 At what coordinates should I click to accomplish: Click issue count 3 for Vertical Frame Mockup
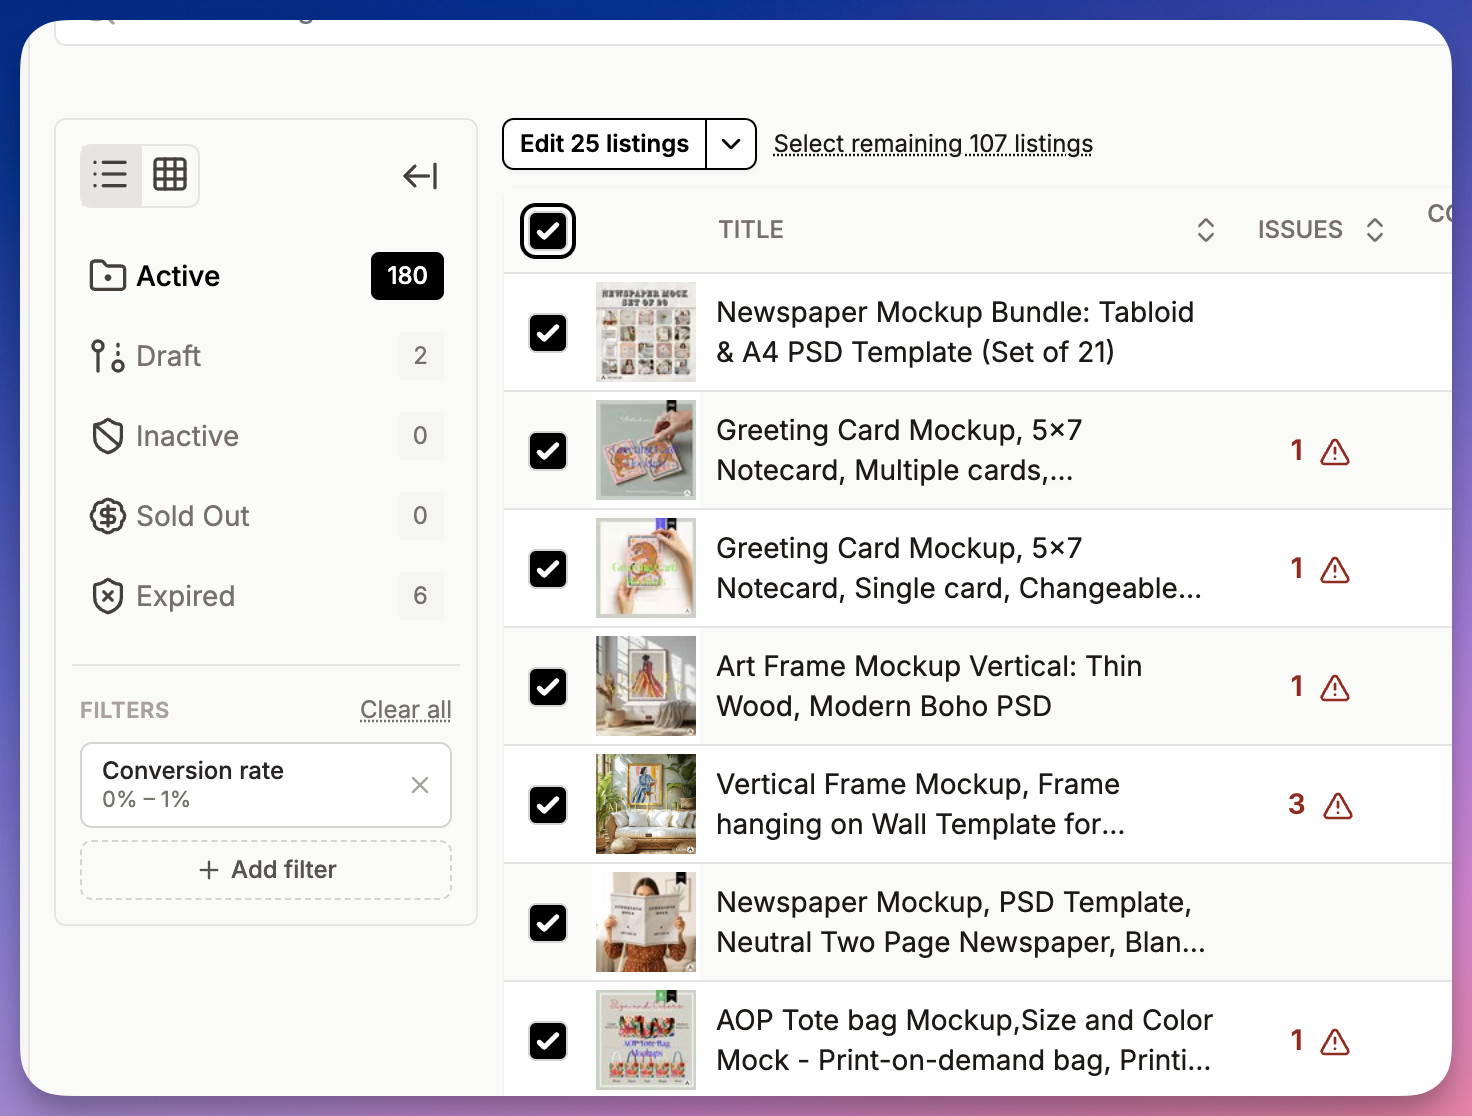point(1297,804)
